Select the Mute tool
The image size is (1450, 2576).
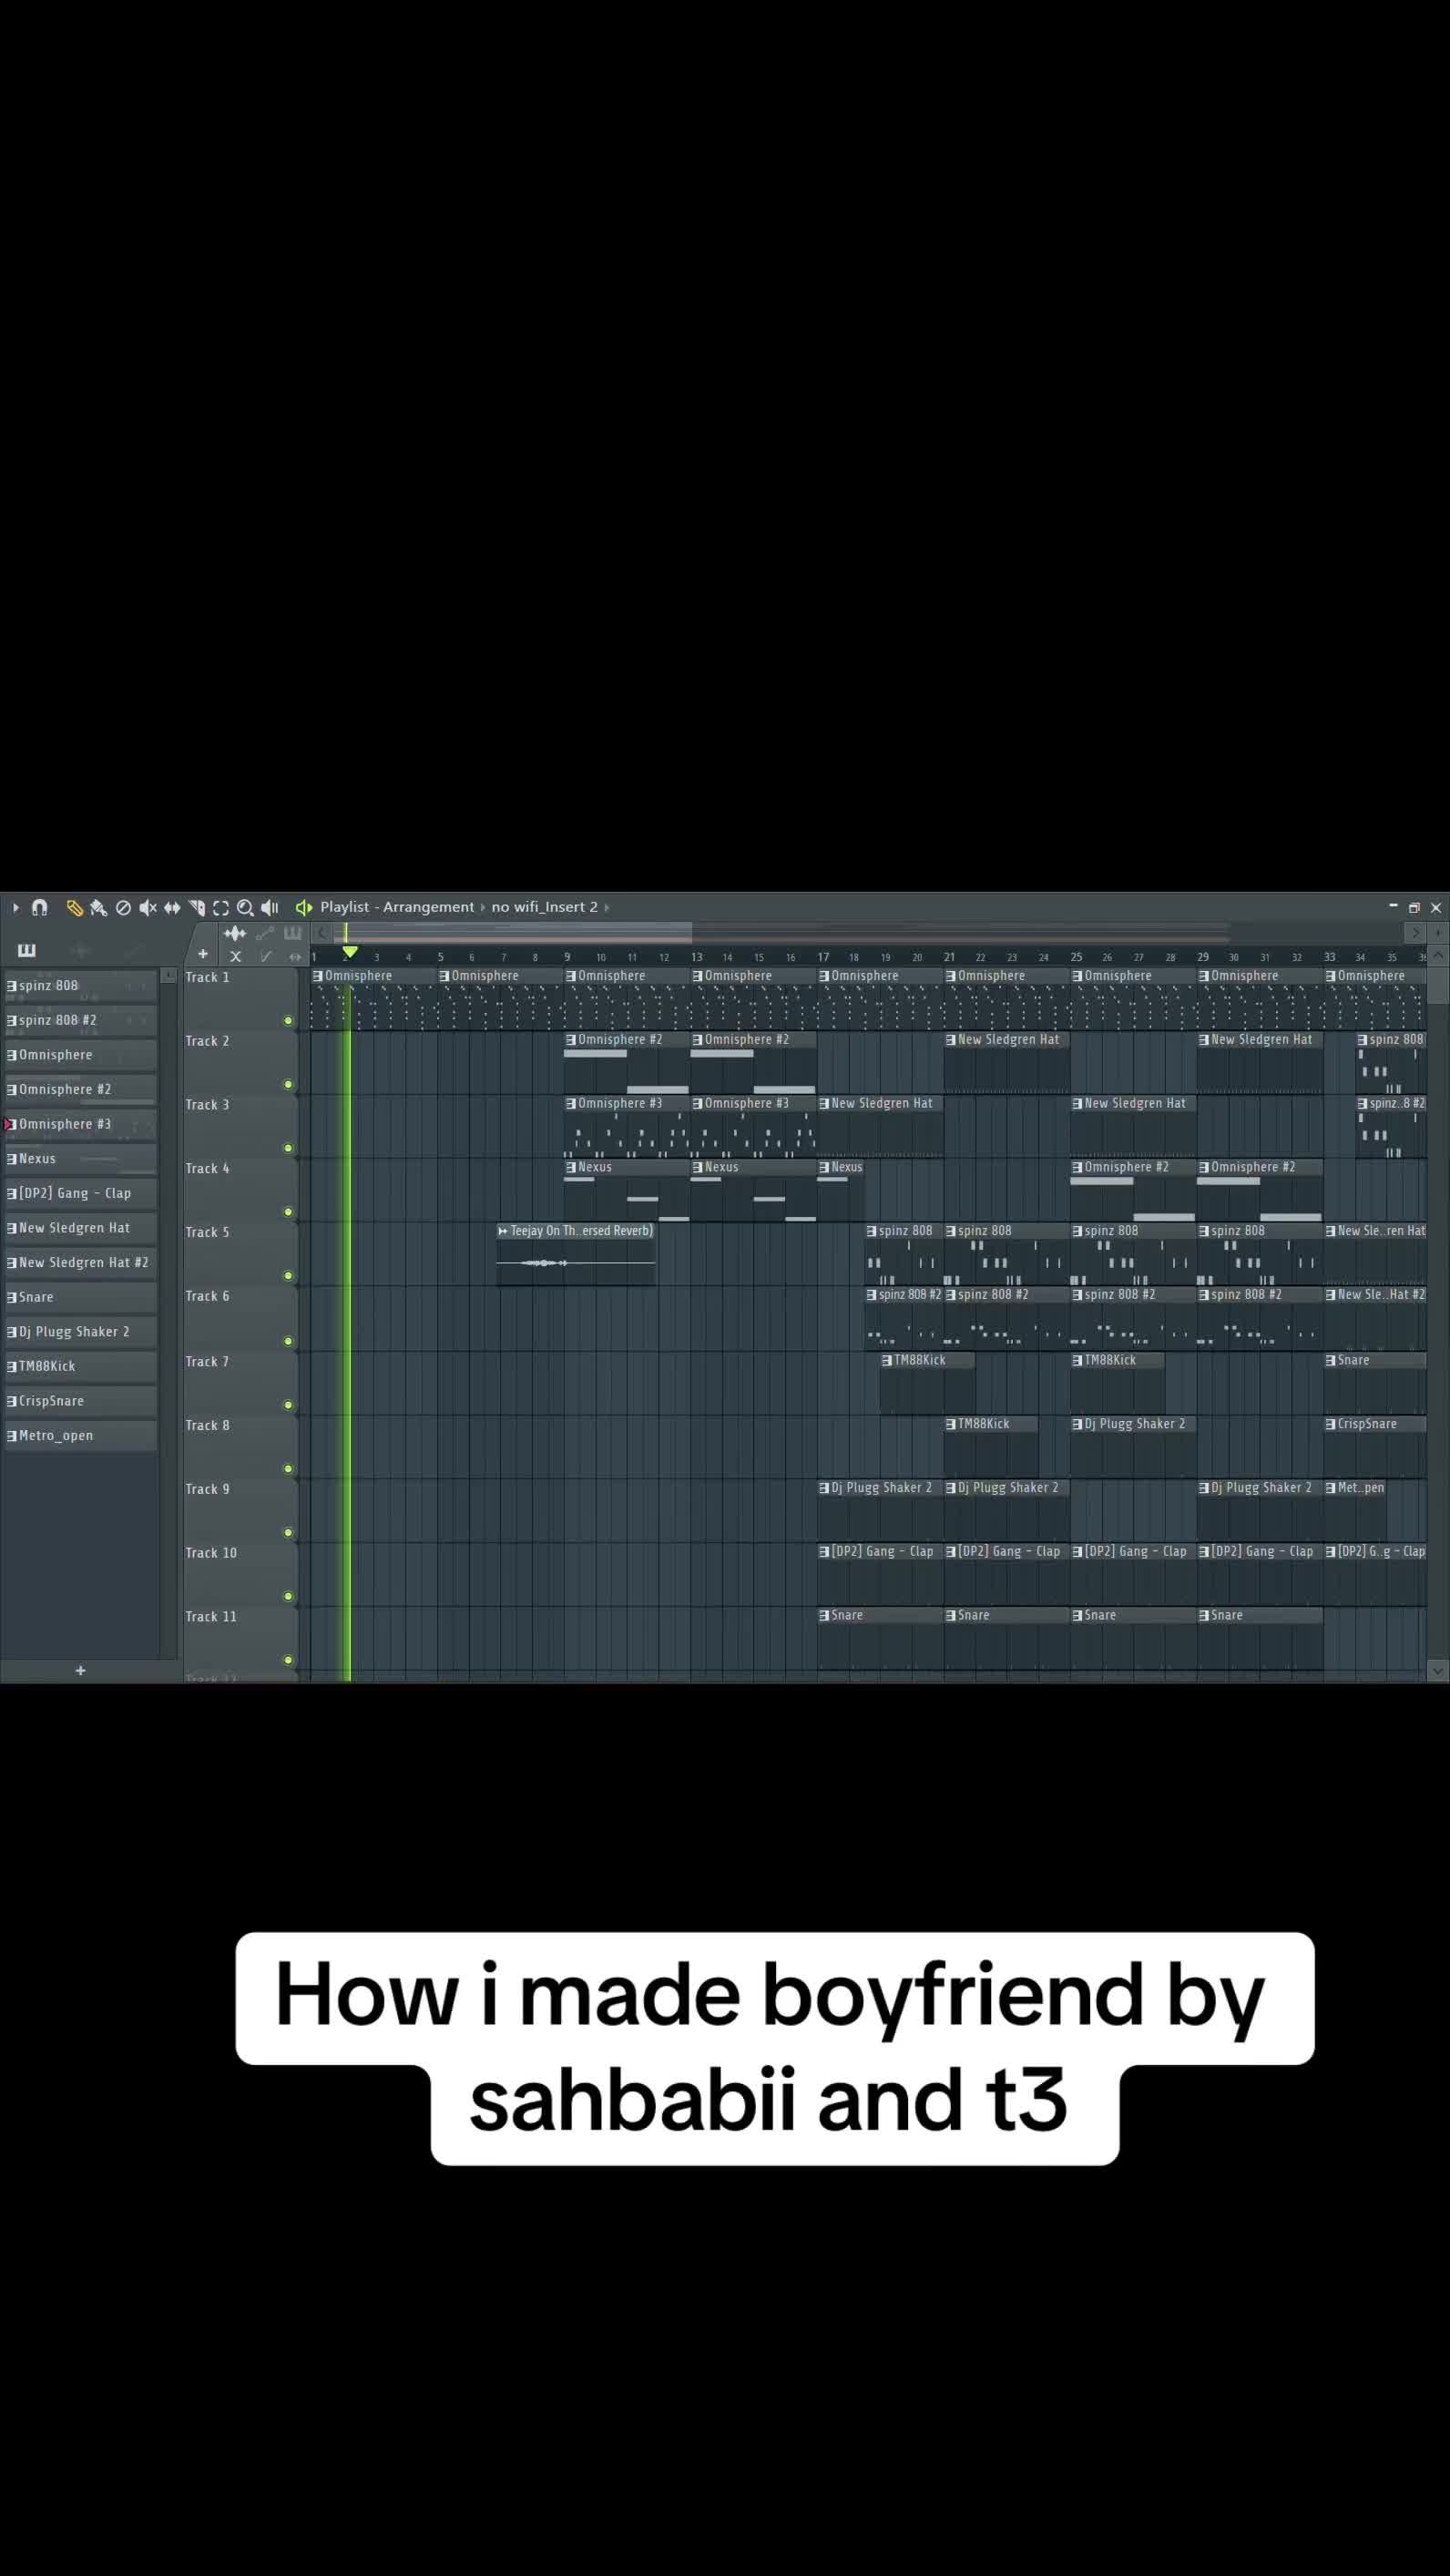point(148,907)
